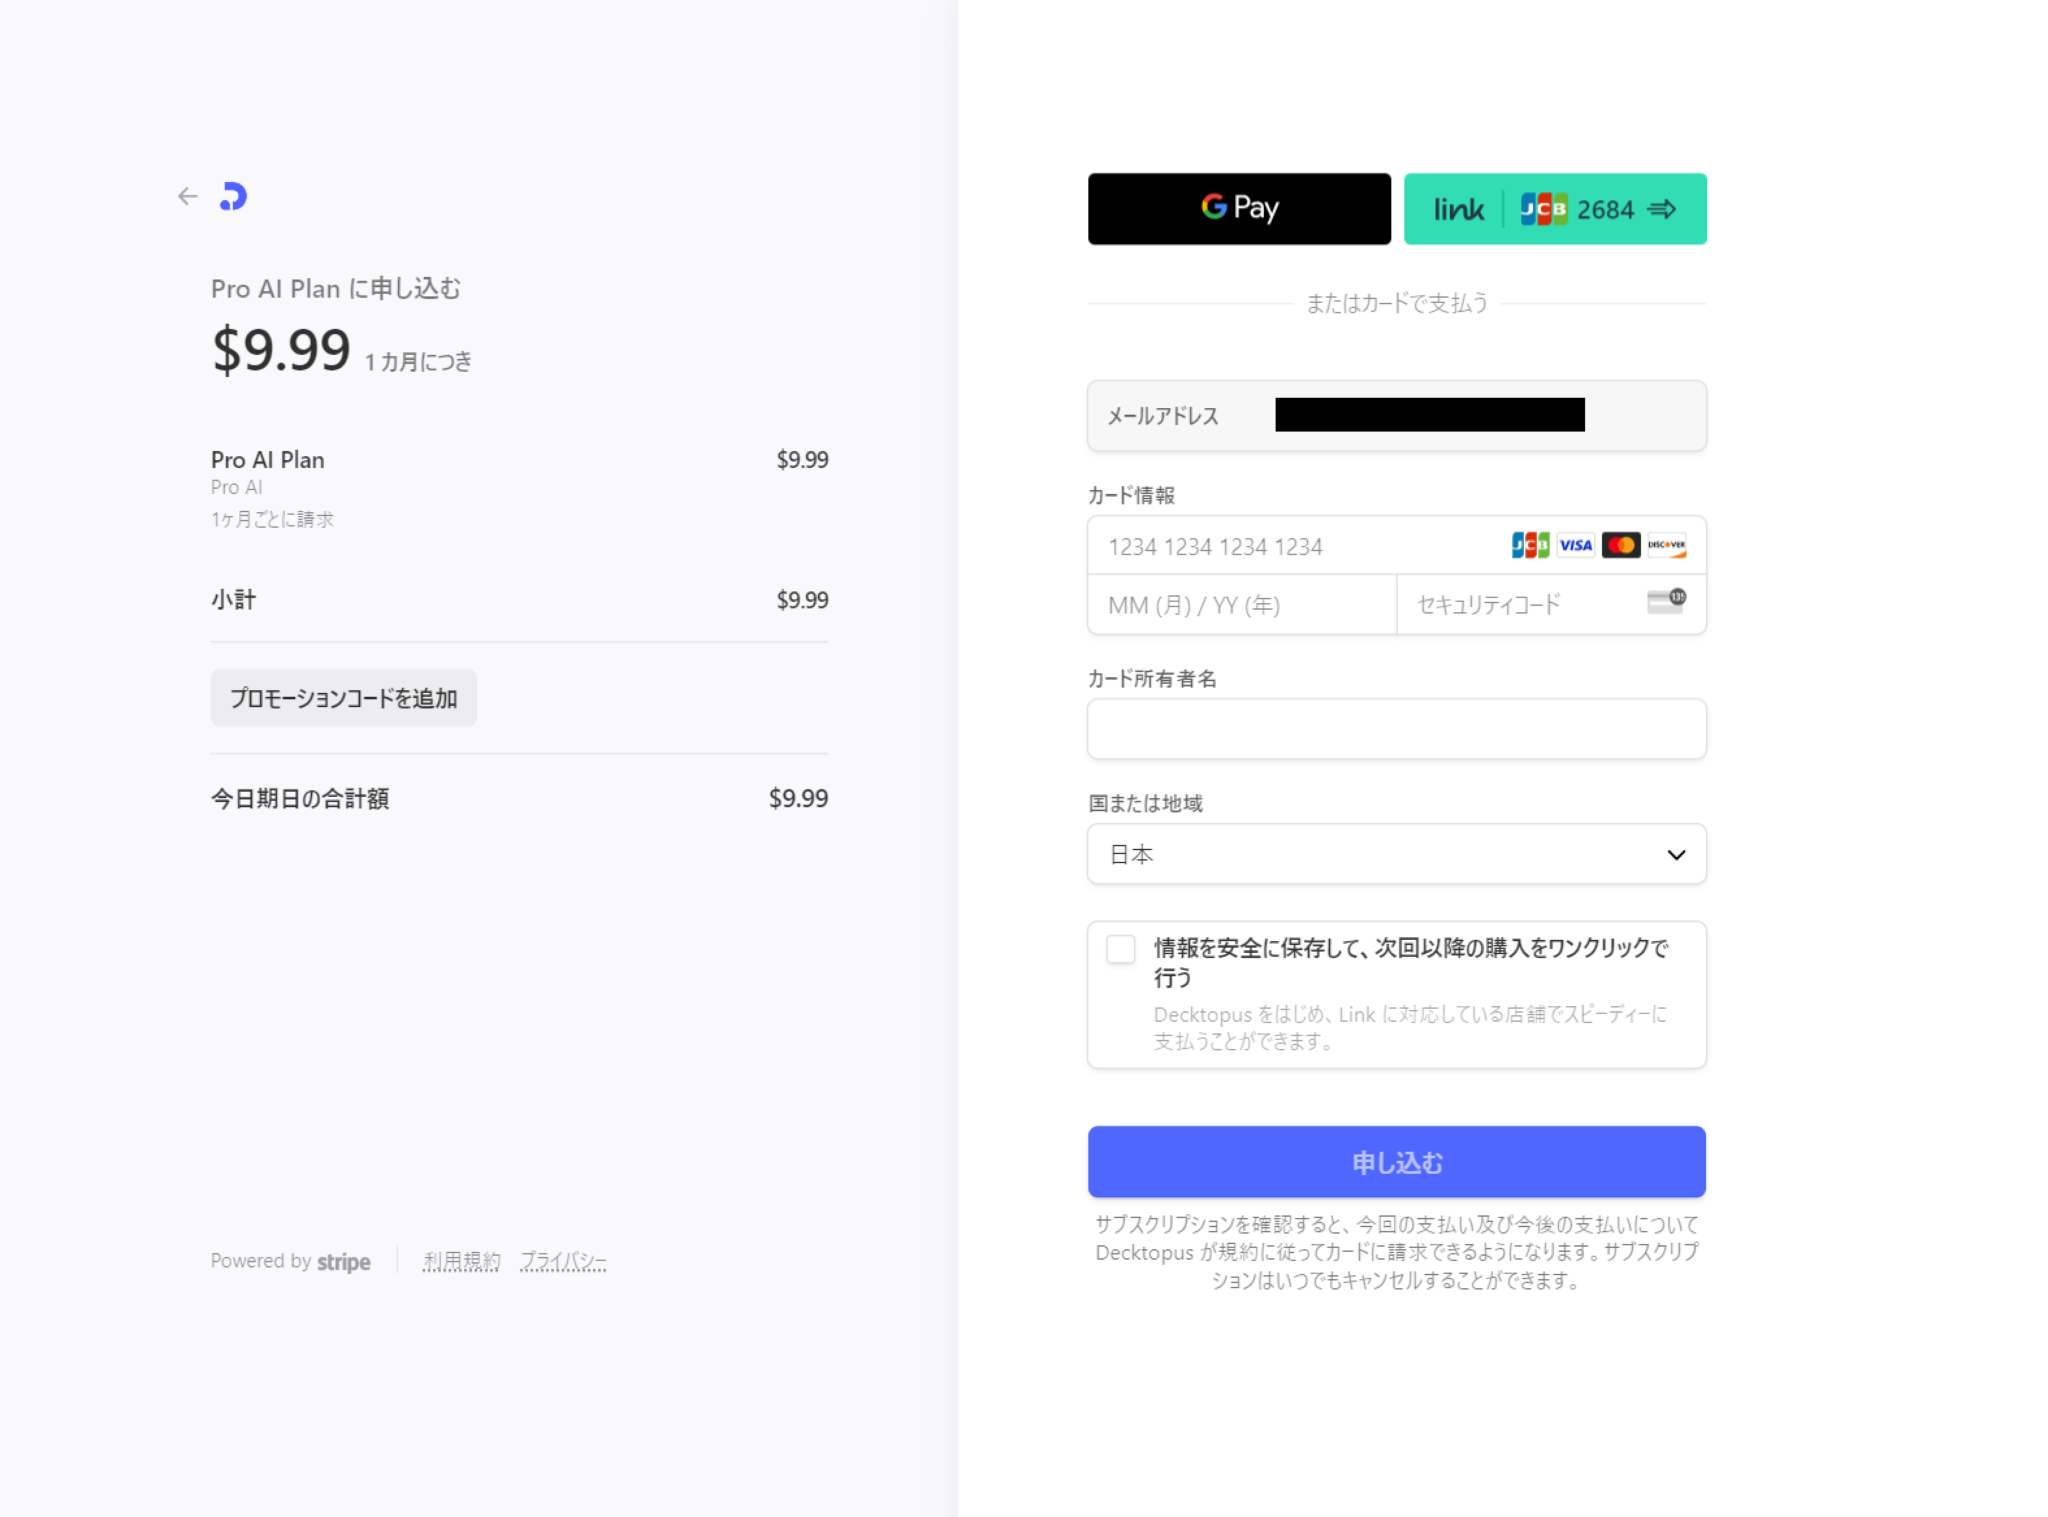Click the blue 申し込む subscribe button
This screenshot has height=1517, width=2048.
tap(1396, 1162)
